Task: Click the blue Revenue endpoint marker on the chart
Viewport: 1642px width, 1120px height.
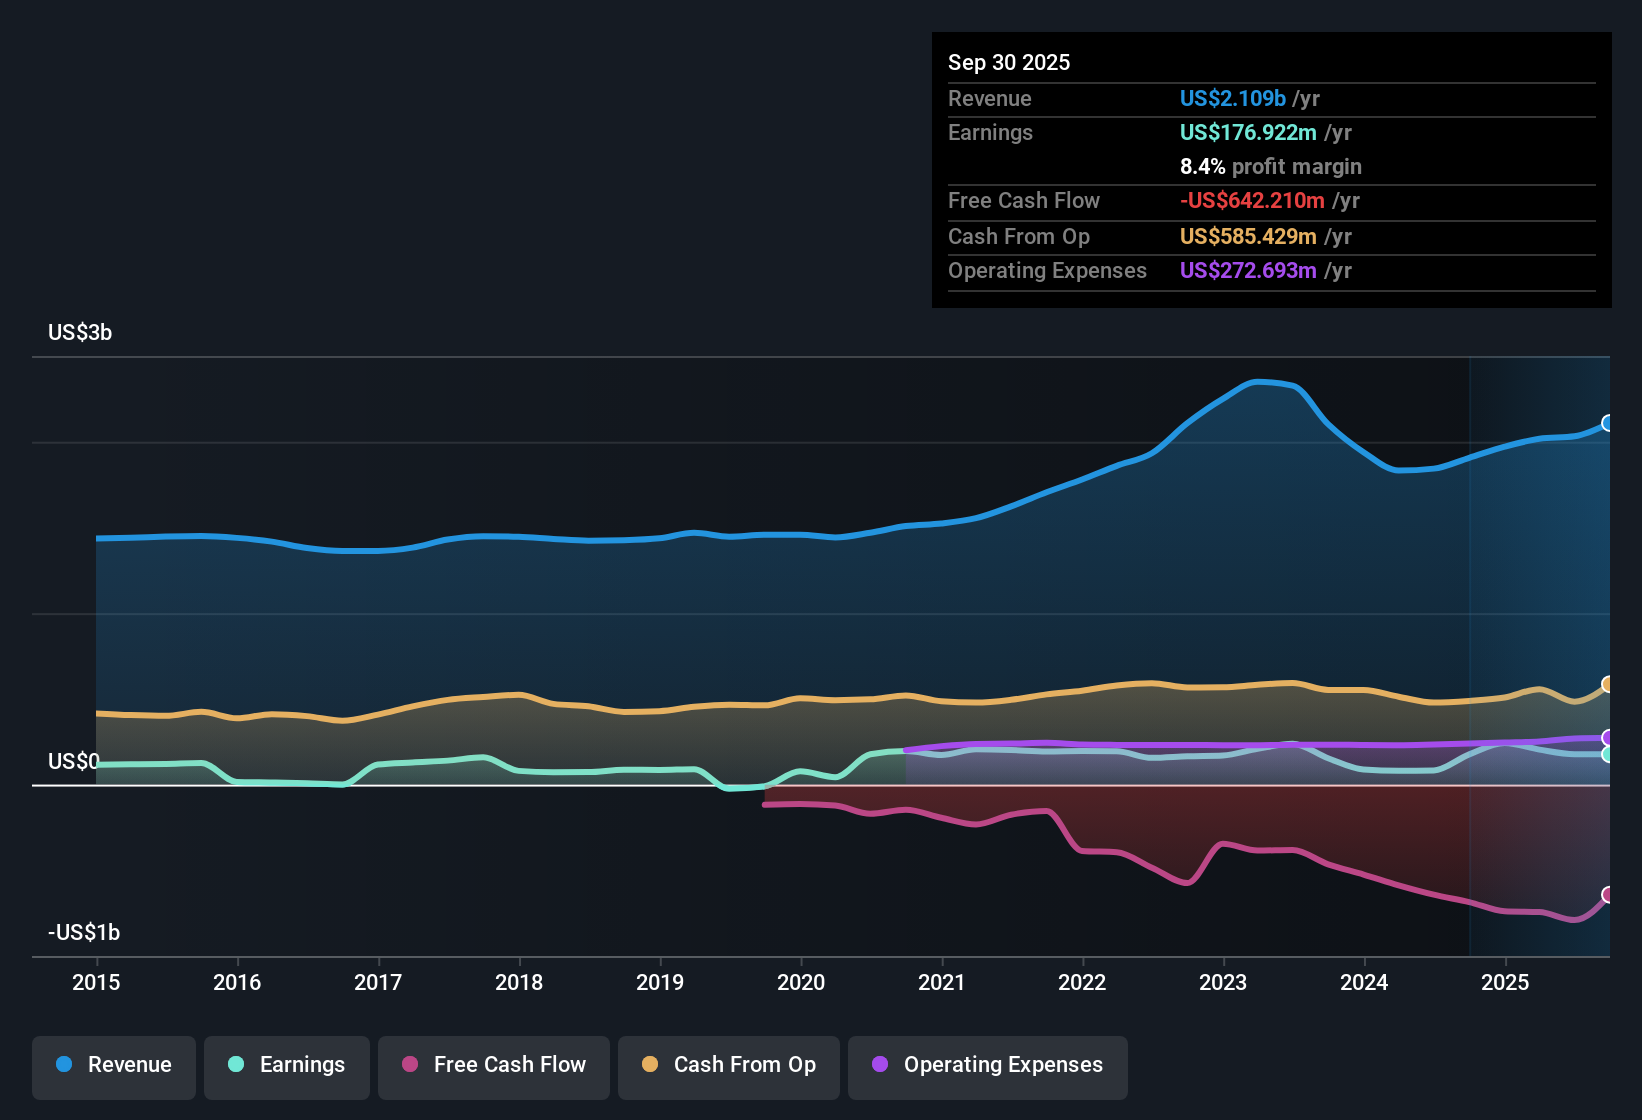Action: click(x=1608, y=424)
